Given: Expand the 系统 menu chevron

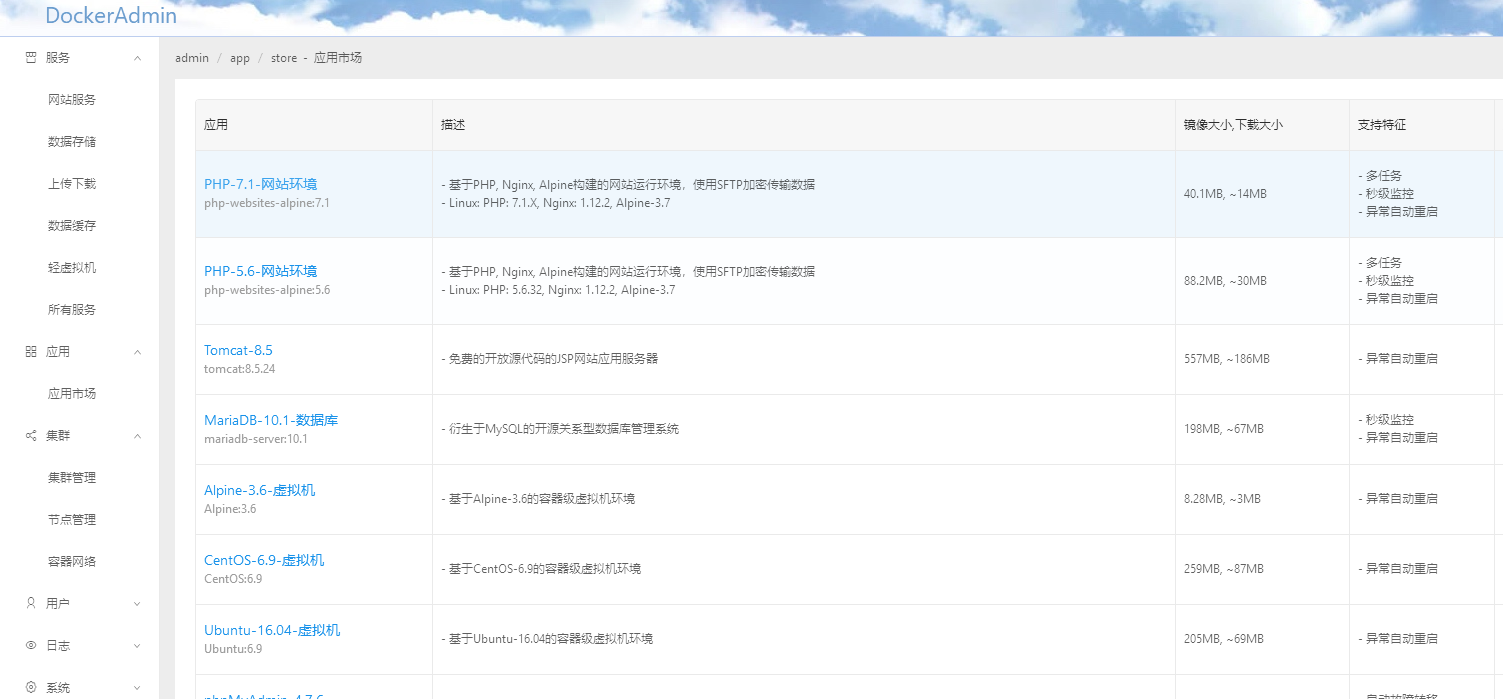Looking at the screenshot, I should [137, 688].
